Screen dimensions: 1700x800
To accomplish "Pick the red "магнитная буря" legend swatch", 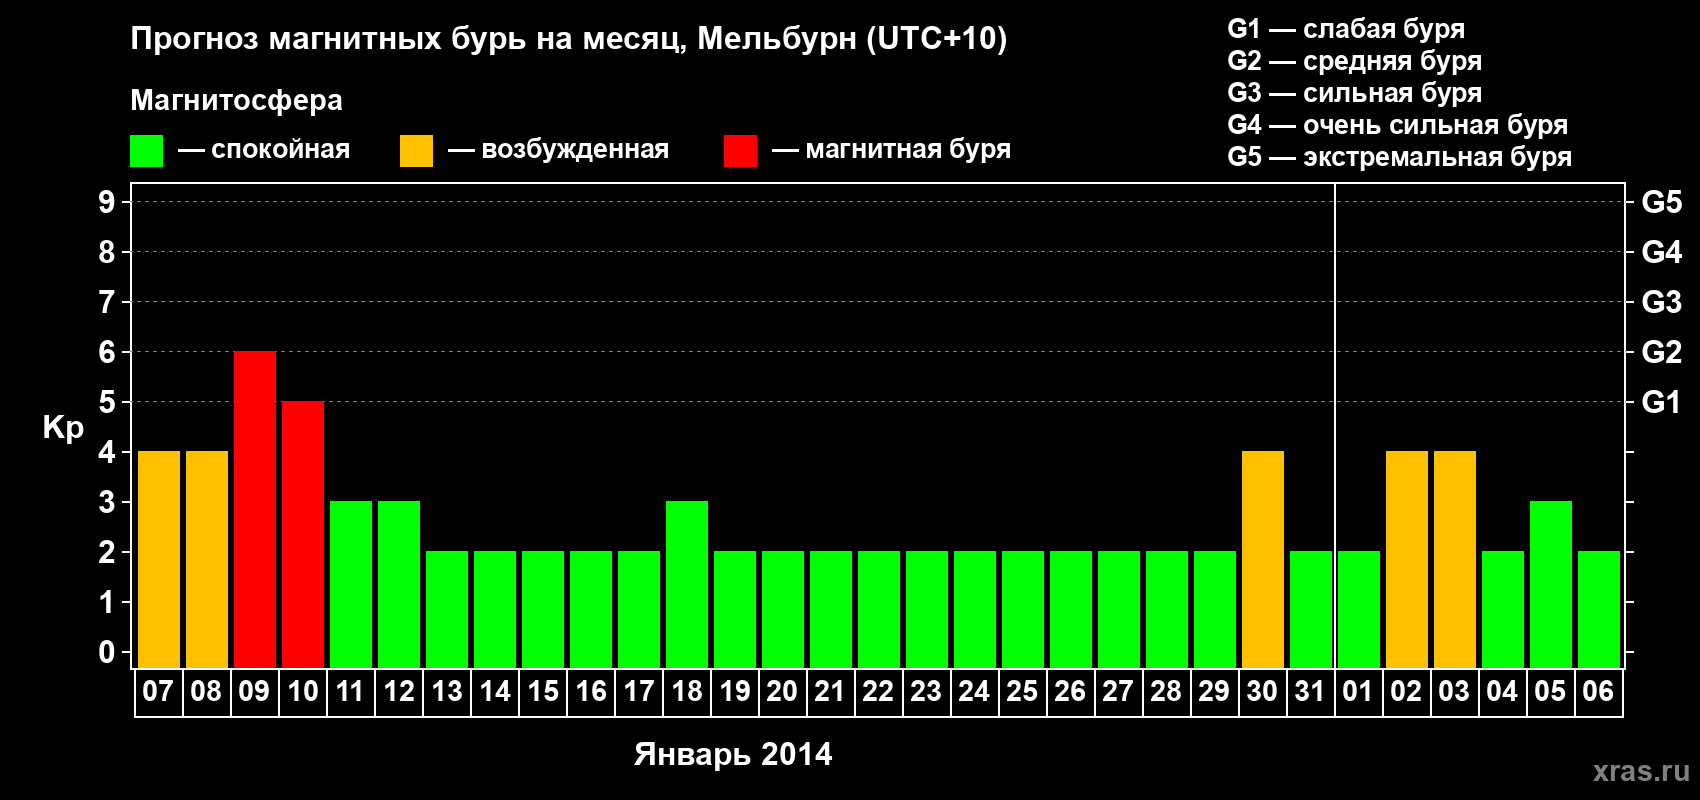I will (x=740, y=151).
